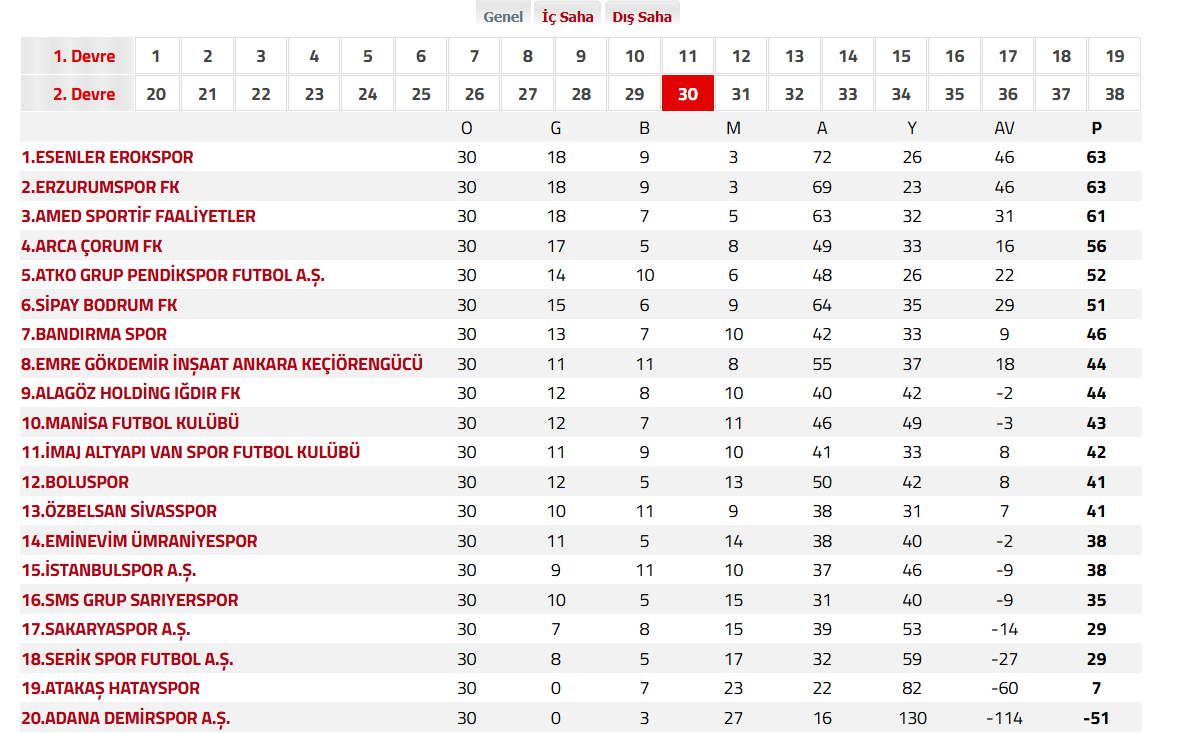Viewport: 1178px width, 733px height.
Task: Select the Dış Saha tab
Action: 642,16
